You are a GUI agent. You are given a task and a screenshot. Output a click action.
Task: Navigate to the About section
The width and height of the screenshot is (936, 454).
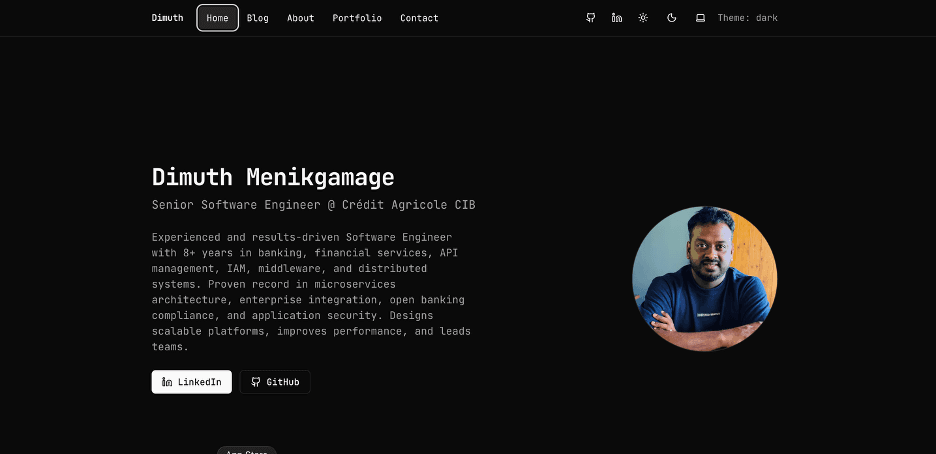pyautogui.click(x=300, y=18)
